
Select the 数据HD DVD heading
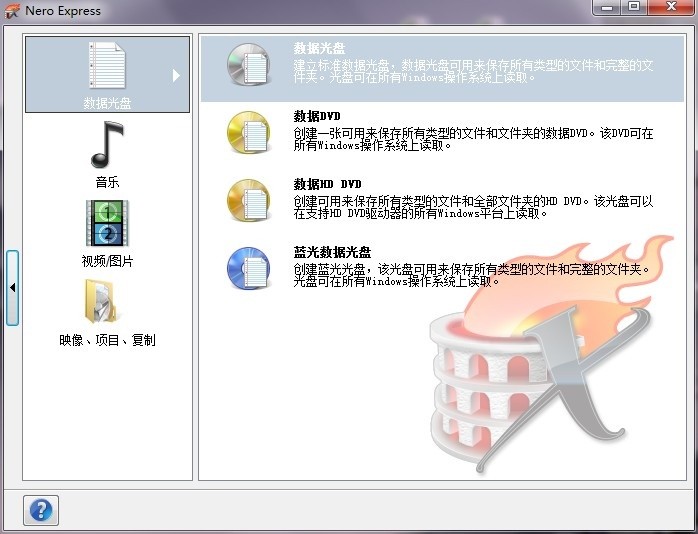[327, 184]
